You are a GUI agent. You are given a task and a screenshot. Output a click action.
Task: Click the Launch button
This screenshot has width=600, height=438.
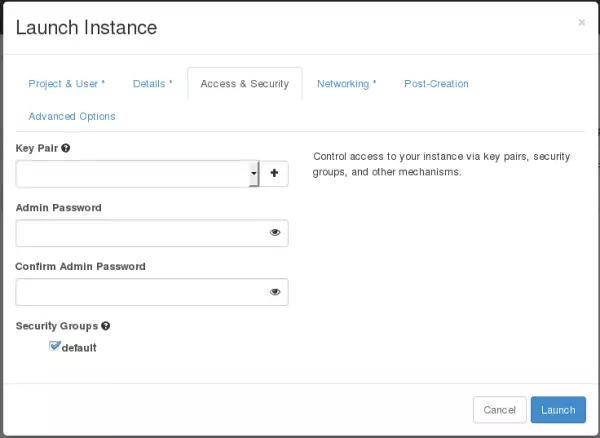558,410
